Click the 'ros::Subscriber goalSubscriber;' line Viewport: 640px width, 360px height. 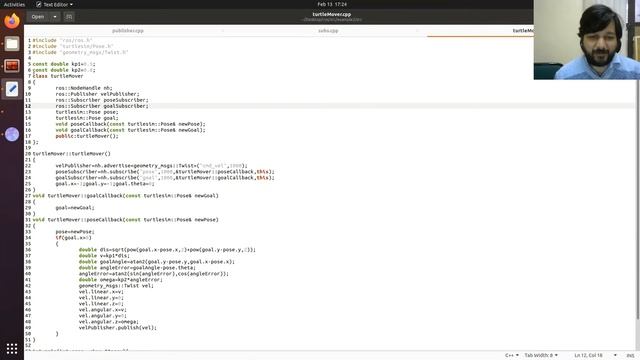102,106
